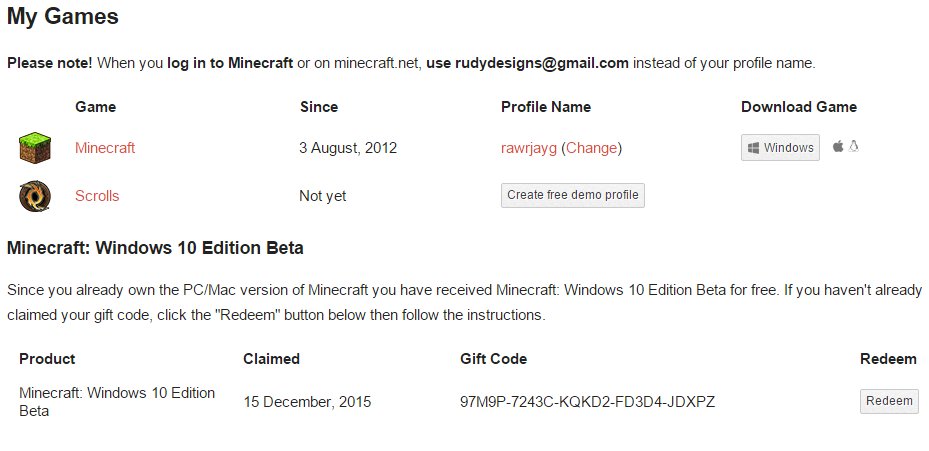Click the 15 December, 2015 claimed date

click(x=307, y=402)
